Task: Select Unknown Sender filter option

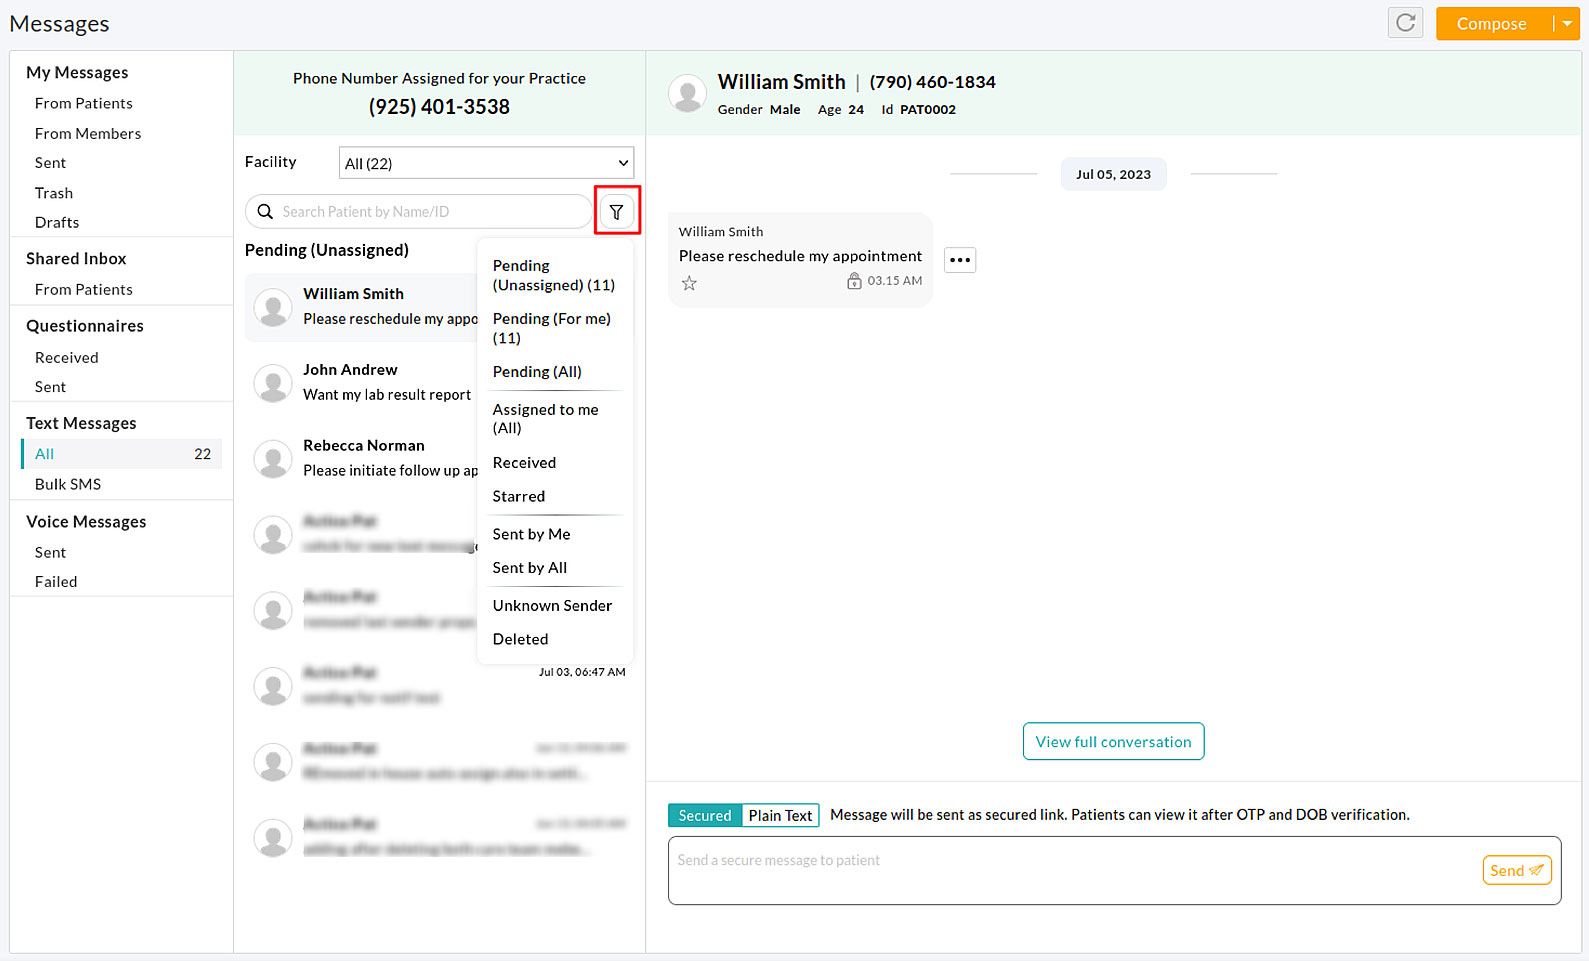Action: (x=552, y=605)
